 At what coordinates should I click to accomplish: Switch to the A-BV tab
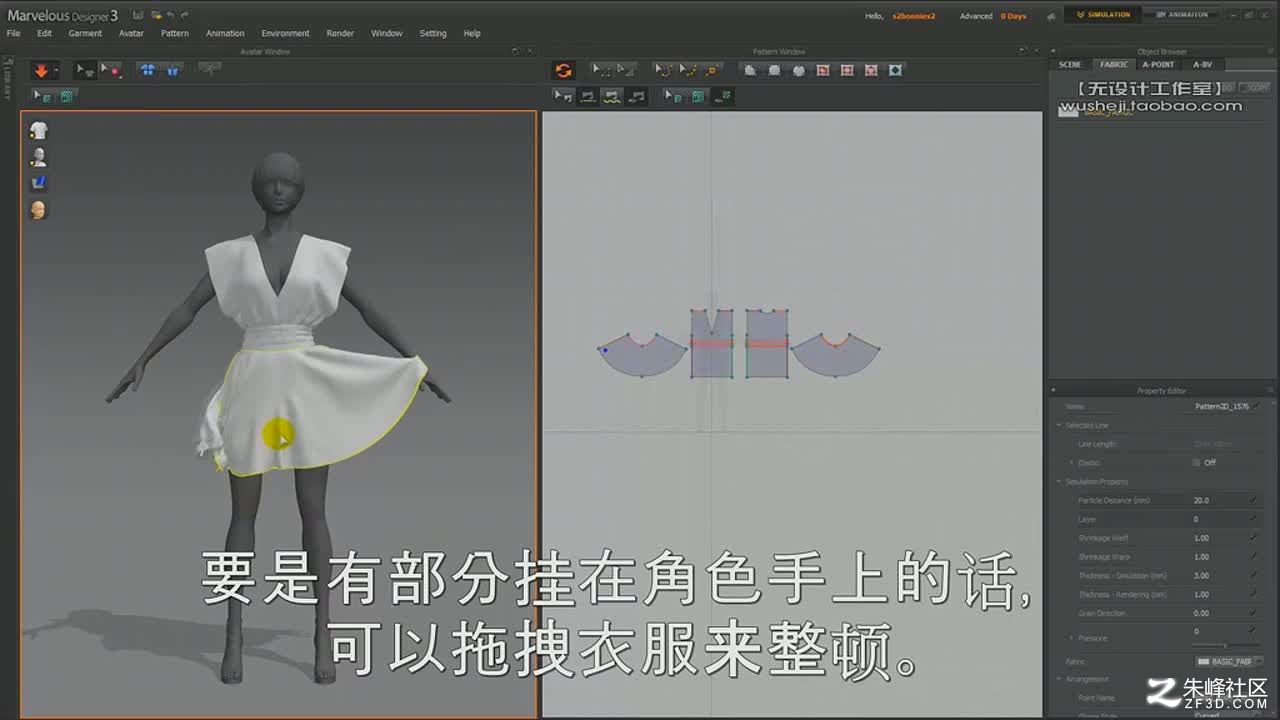(1202, 64)
